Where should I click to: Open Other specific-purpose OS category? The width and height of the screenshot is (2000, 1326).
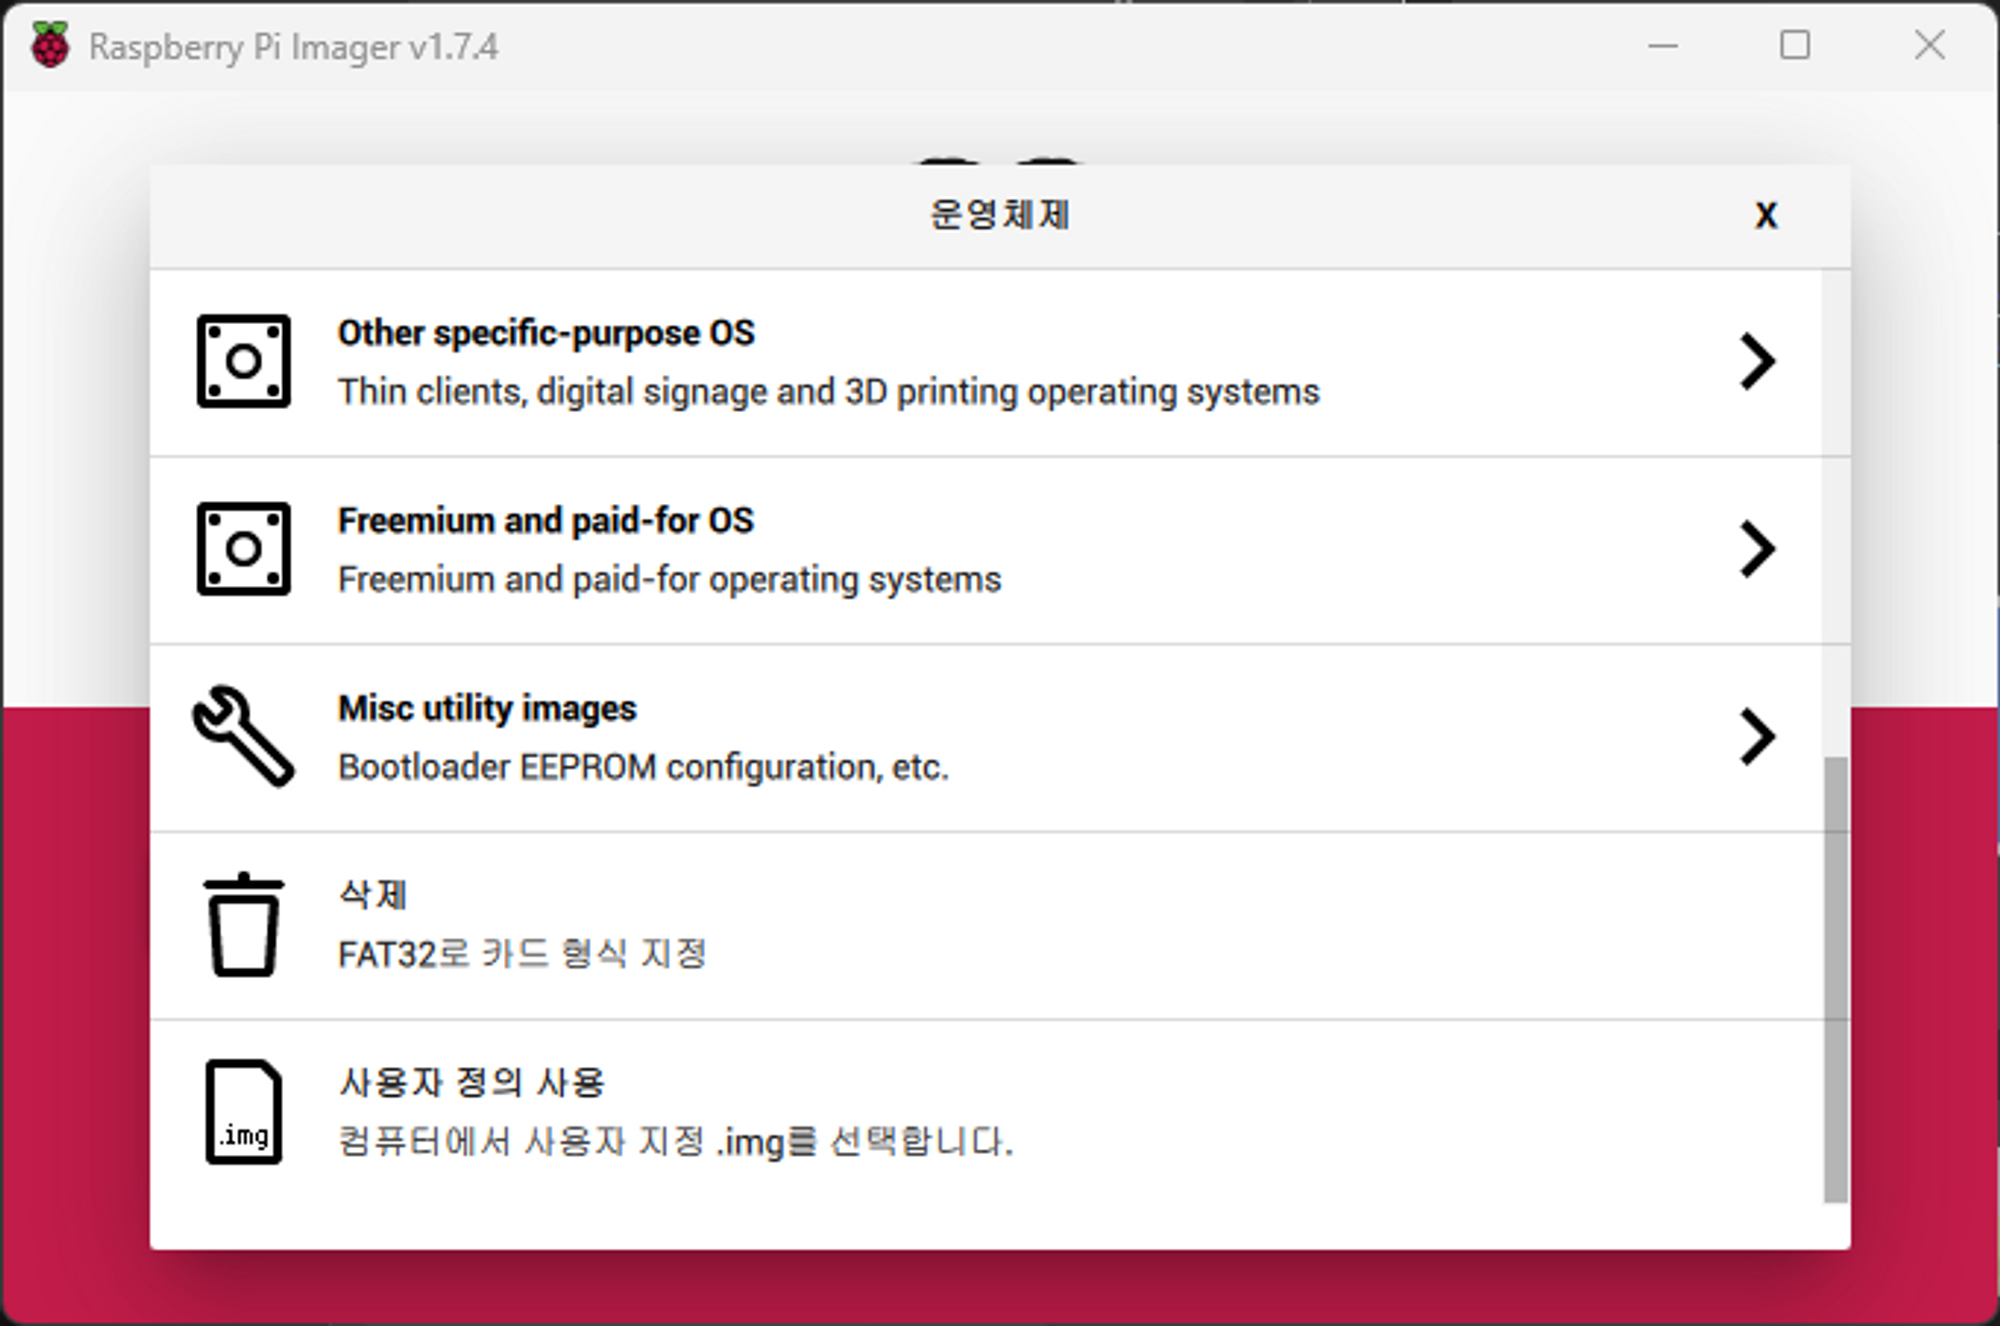coord(986,363)
